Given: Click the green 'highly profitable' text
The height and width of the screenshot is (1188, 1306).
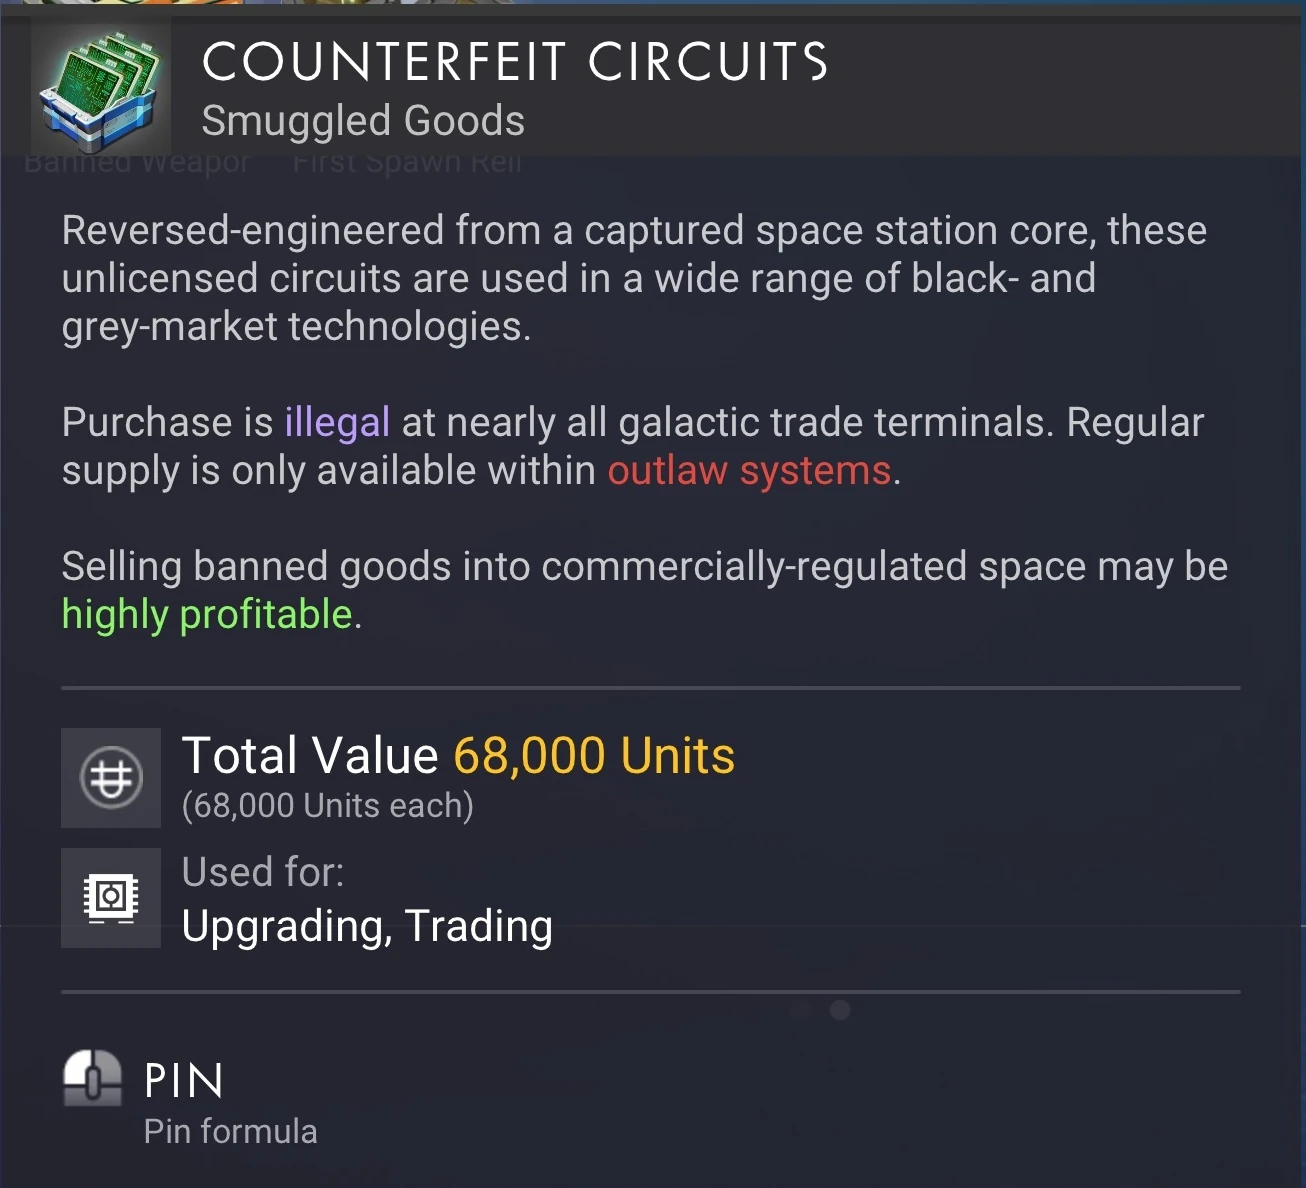Looking at the screenshot, I should pos(207,614).
